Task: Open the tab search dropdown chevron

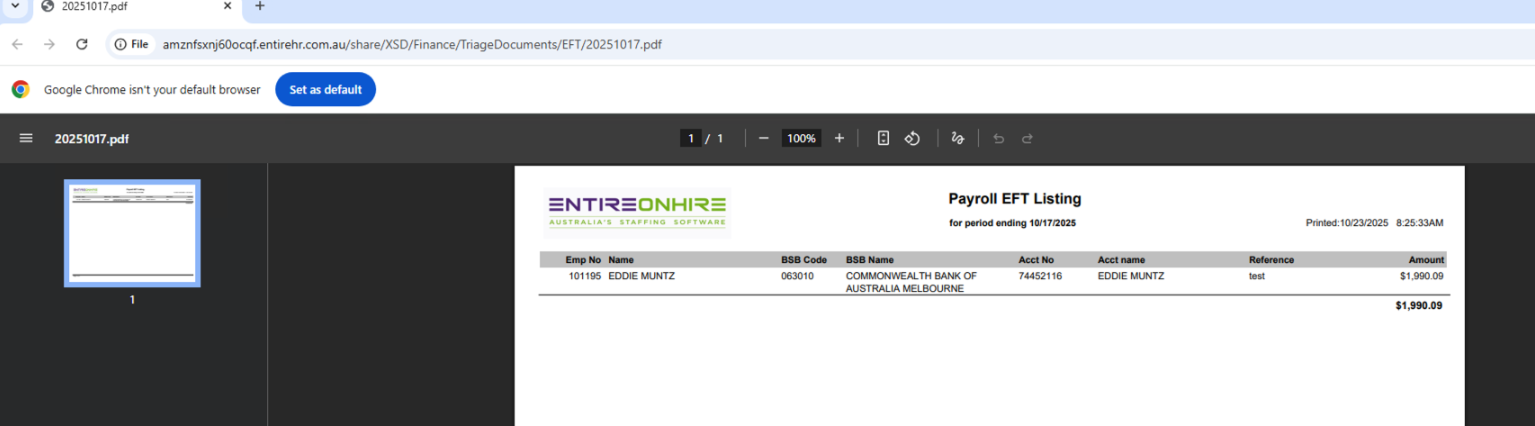Action: pos(14,6)
